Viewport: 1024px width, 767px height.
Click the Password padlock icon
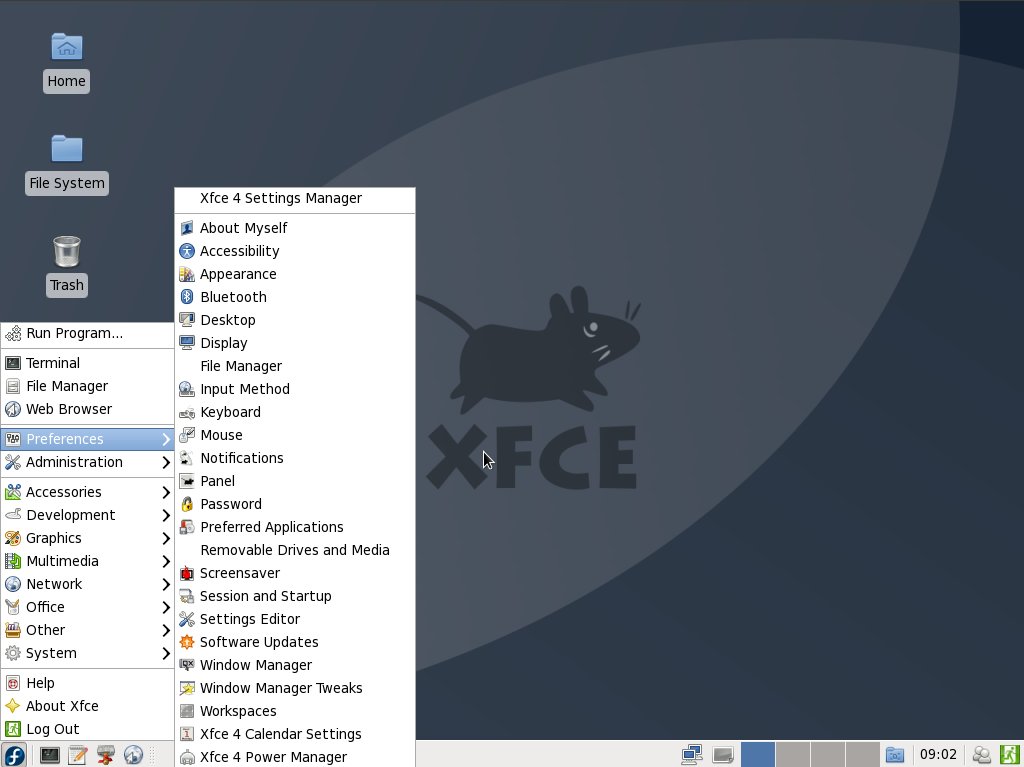(187, 504)
